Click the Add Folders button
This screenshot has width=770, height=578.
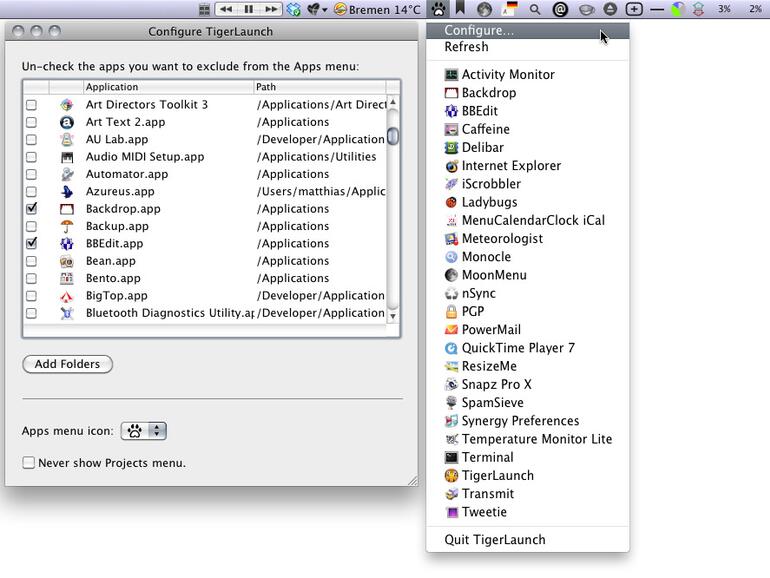(67, 364)
